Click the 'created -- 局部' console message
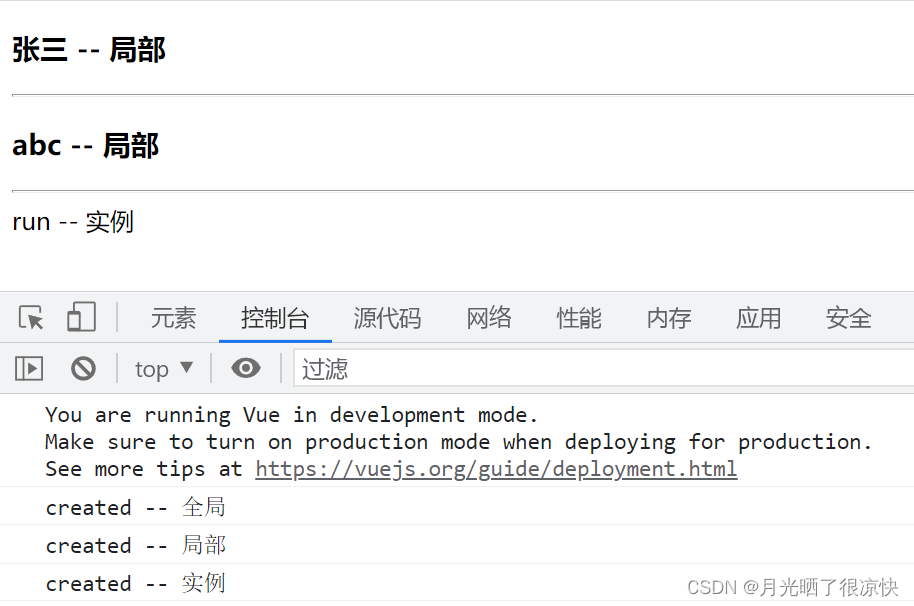 pos(135,545)
